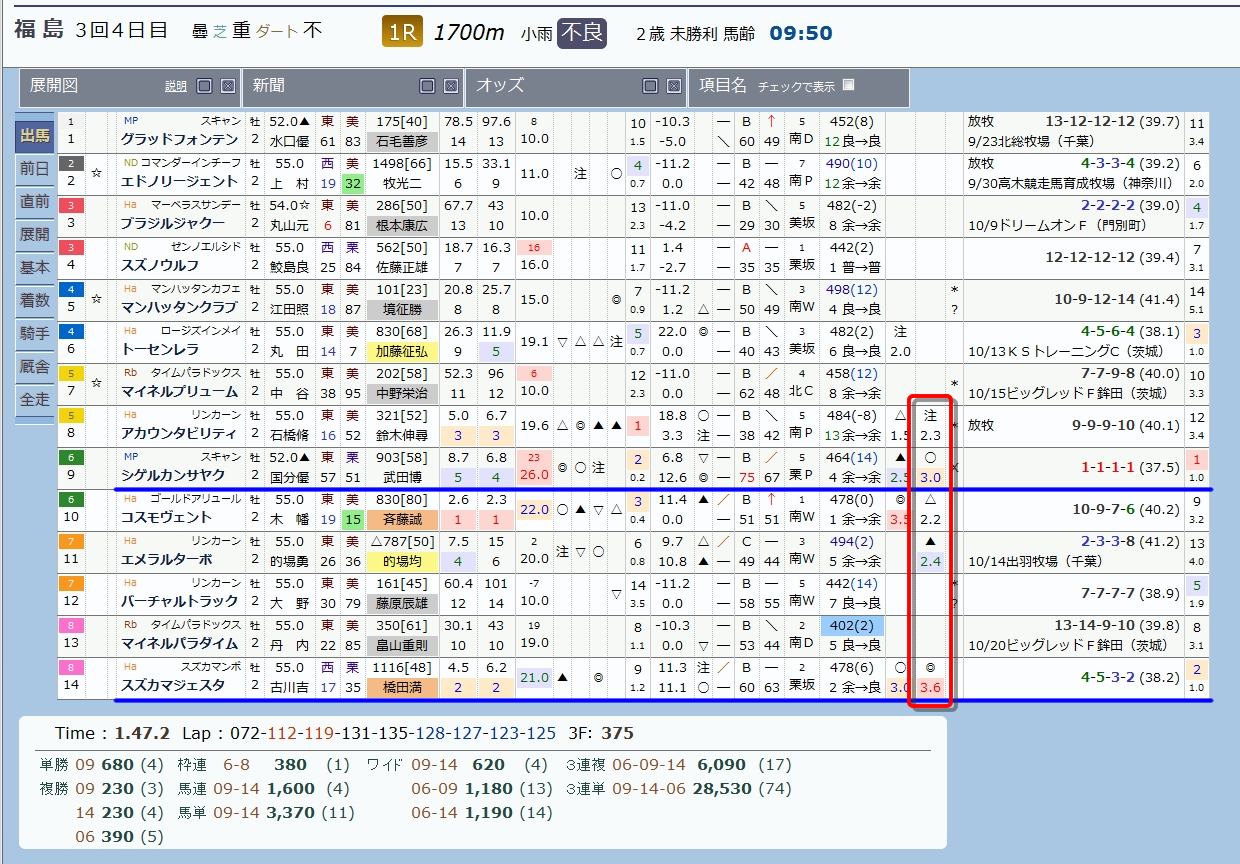Open horse エドノリージェント

click(x=179, y=182)
